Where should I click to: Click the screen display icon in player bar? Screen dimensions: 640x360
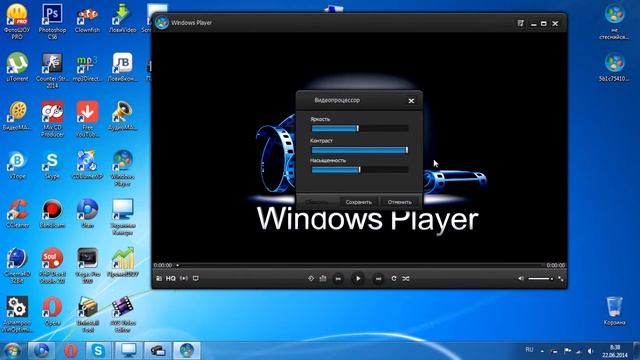tap(196, 278)
